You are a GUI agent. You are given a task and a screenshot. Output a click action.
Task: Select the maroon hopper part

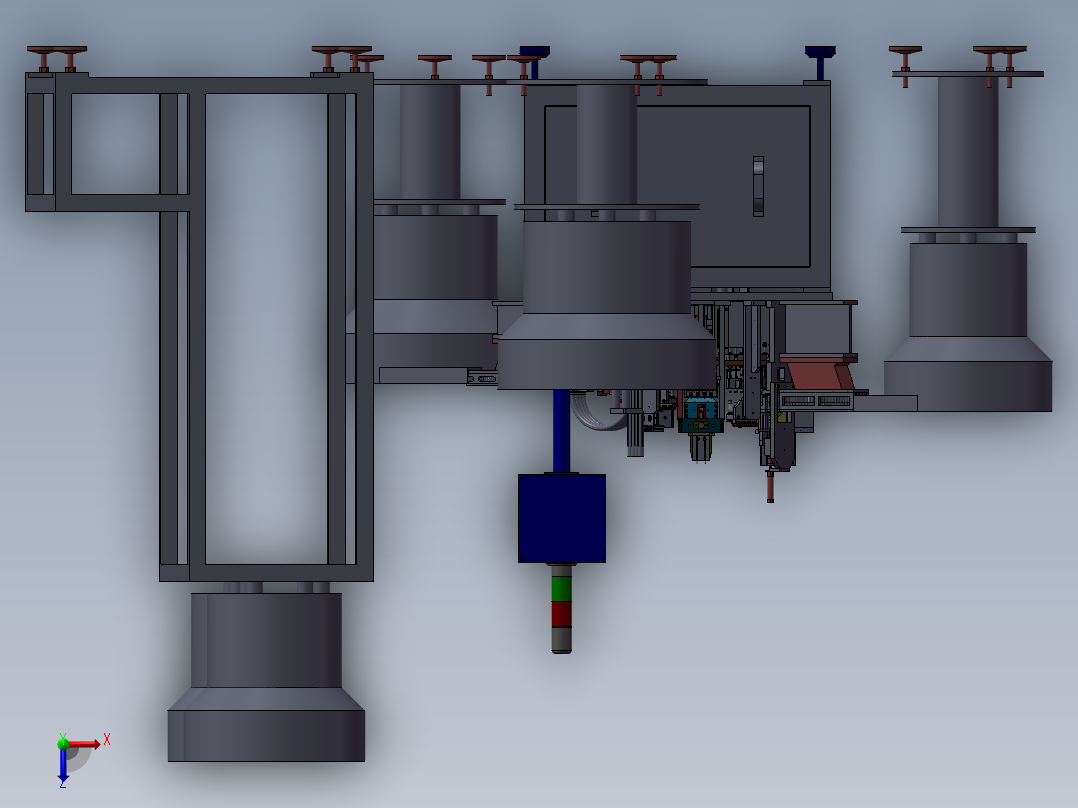pos(820,374)
